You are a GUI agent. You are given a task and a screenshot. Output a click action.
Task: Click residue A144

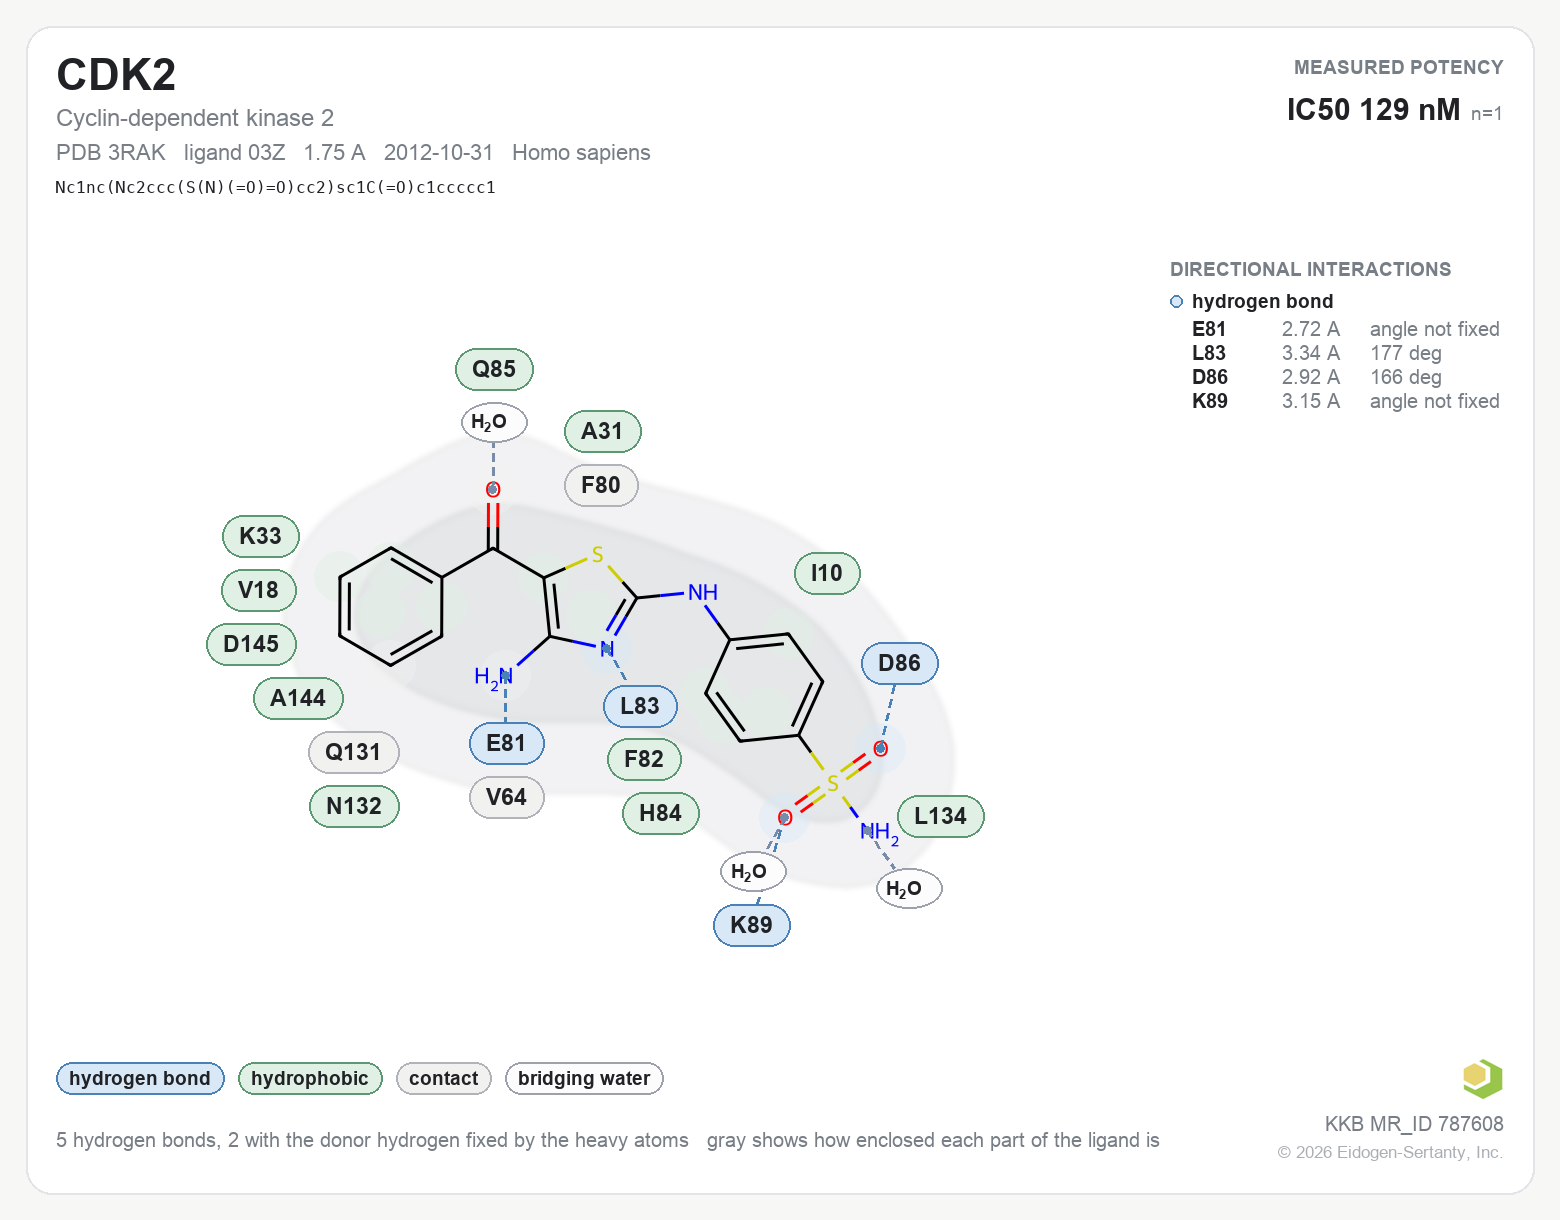click(298, 698)
